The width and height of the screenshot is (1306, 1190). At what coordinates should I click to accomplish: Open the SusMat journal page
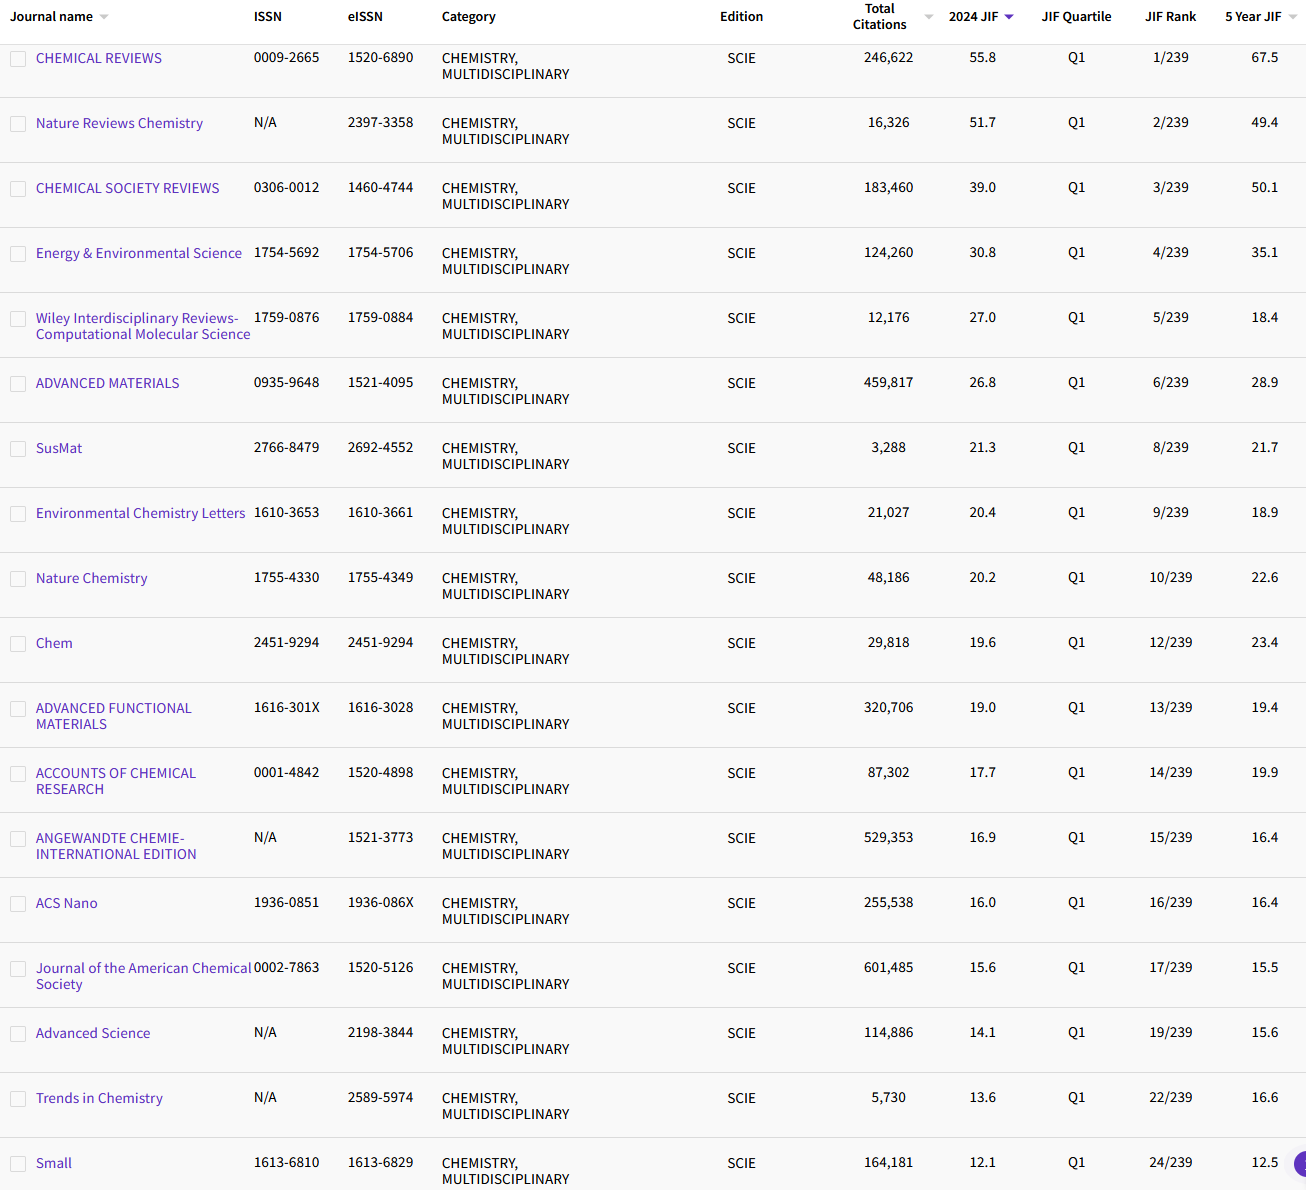pyautogui.click(x=58, y=448)
